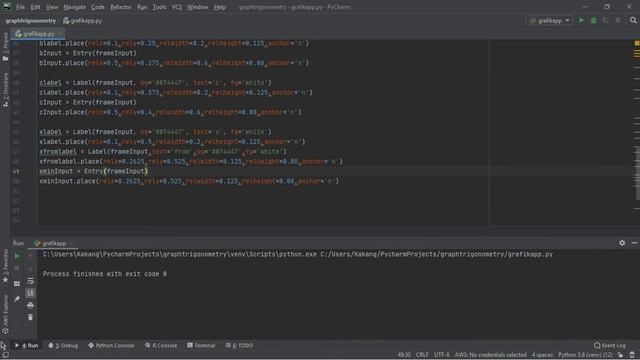This screenshot has height=360, width=640.
Task: Open AWS credentials selector in status bar
Action: click(491, 355)
